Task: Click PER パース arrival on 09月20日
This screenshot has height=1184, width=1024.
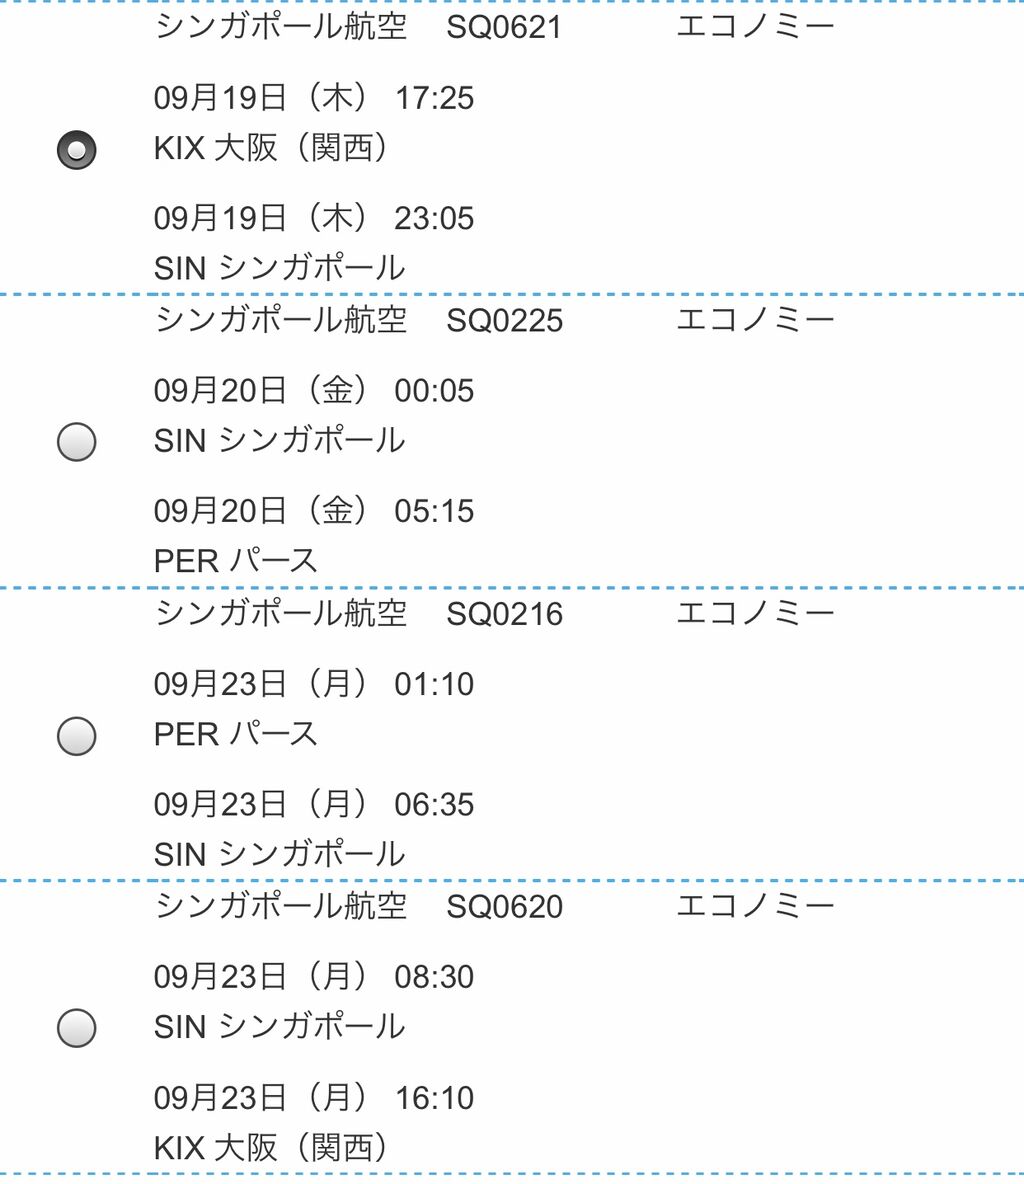Action: coord(235,560)
